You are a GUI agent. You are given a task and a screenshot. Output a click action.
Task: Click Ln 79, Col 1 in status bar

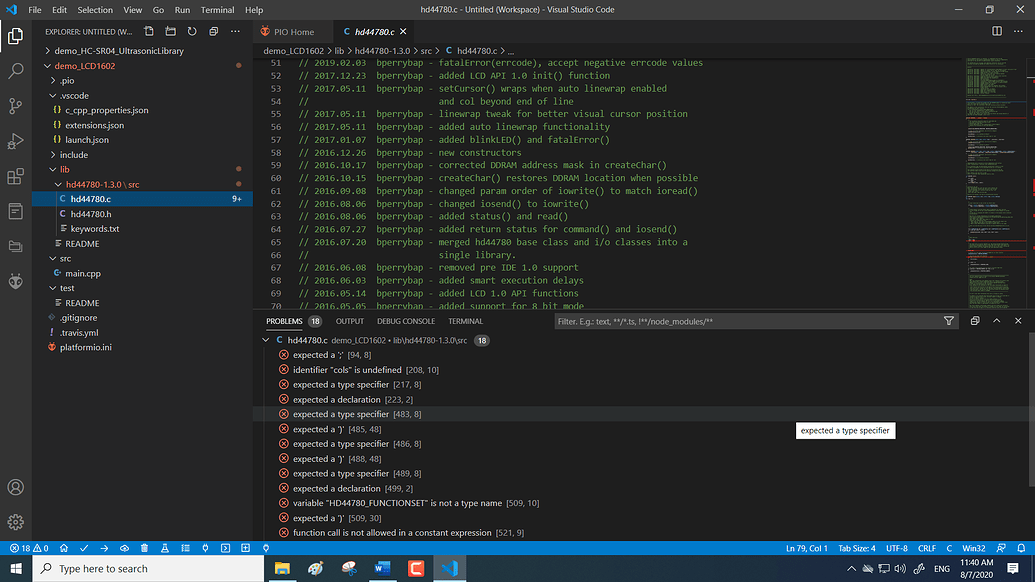click(x=806, y=548)
